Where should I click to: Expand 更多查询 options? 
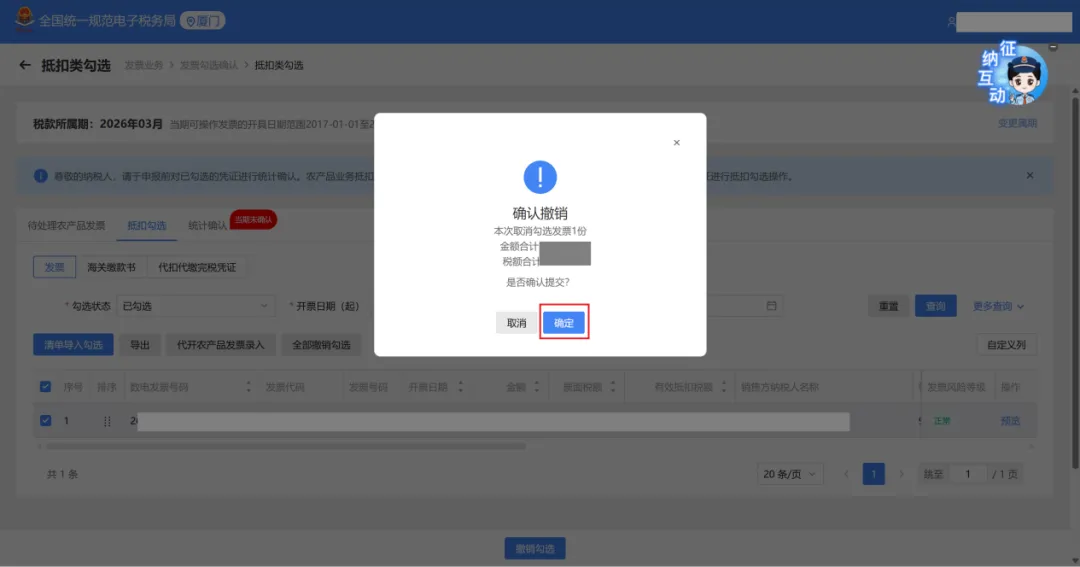998,306
